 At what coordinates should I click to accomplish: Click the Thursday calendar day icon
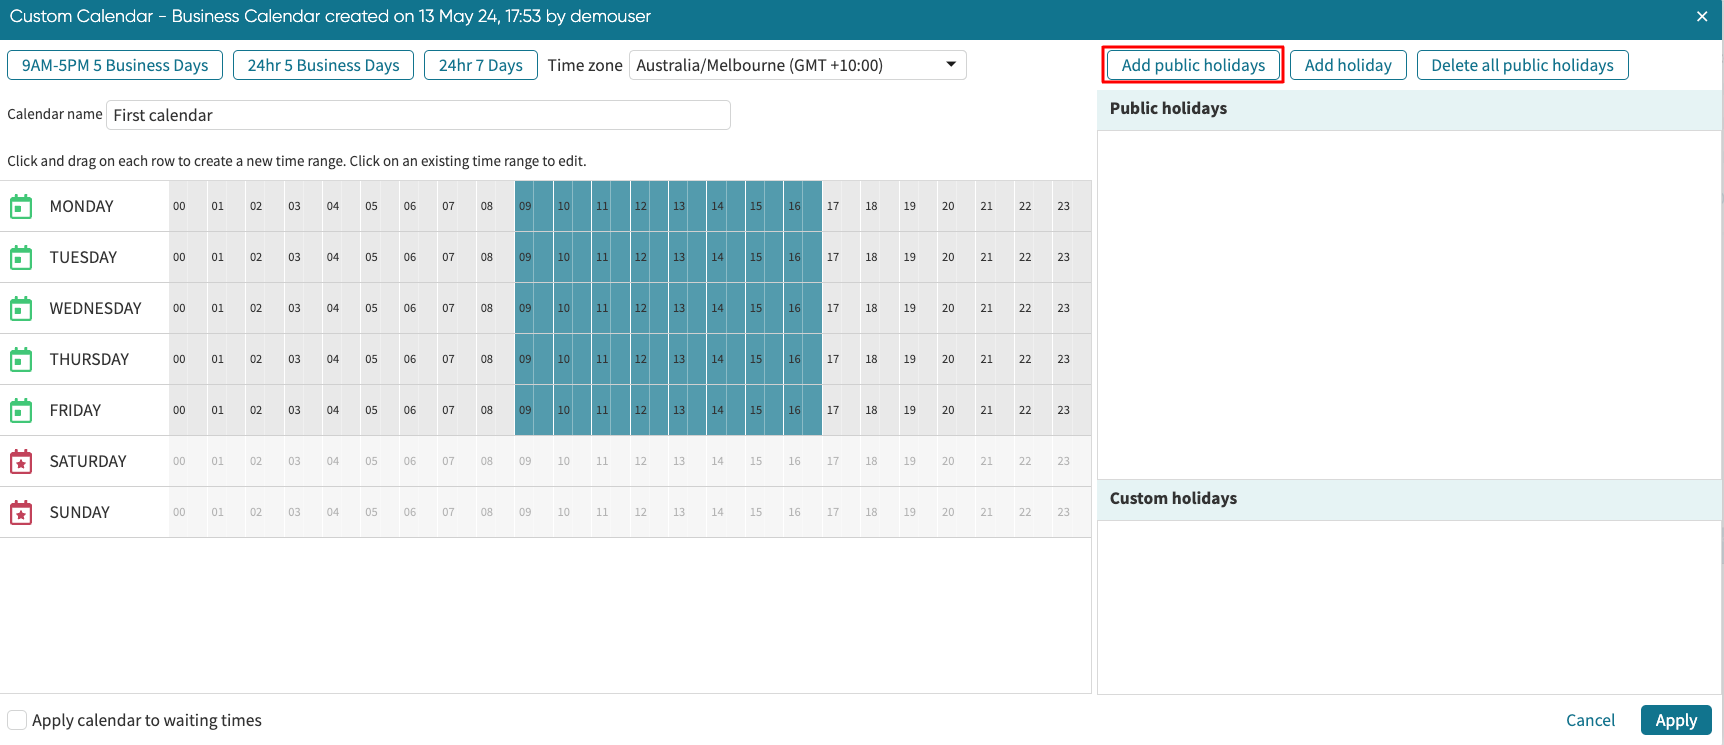(21, 360)
